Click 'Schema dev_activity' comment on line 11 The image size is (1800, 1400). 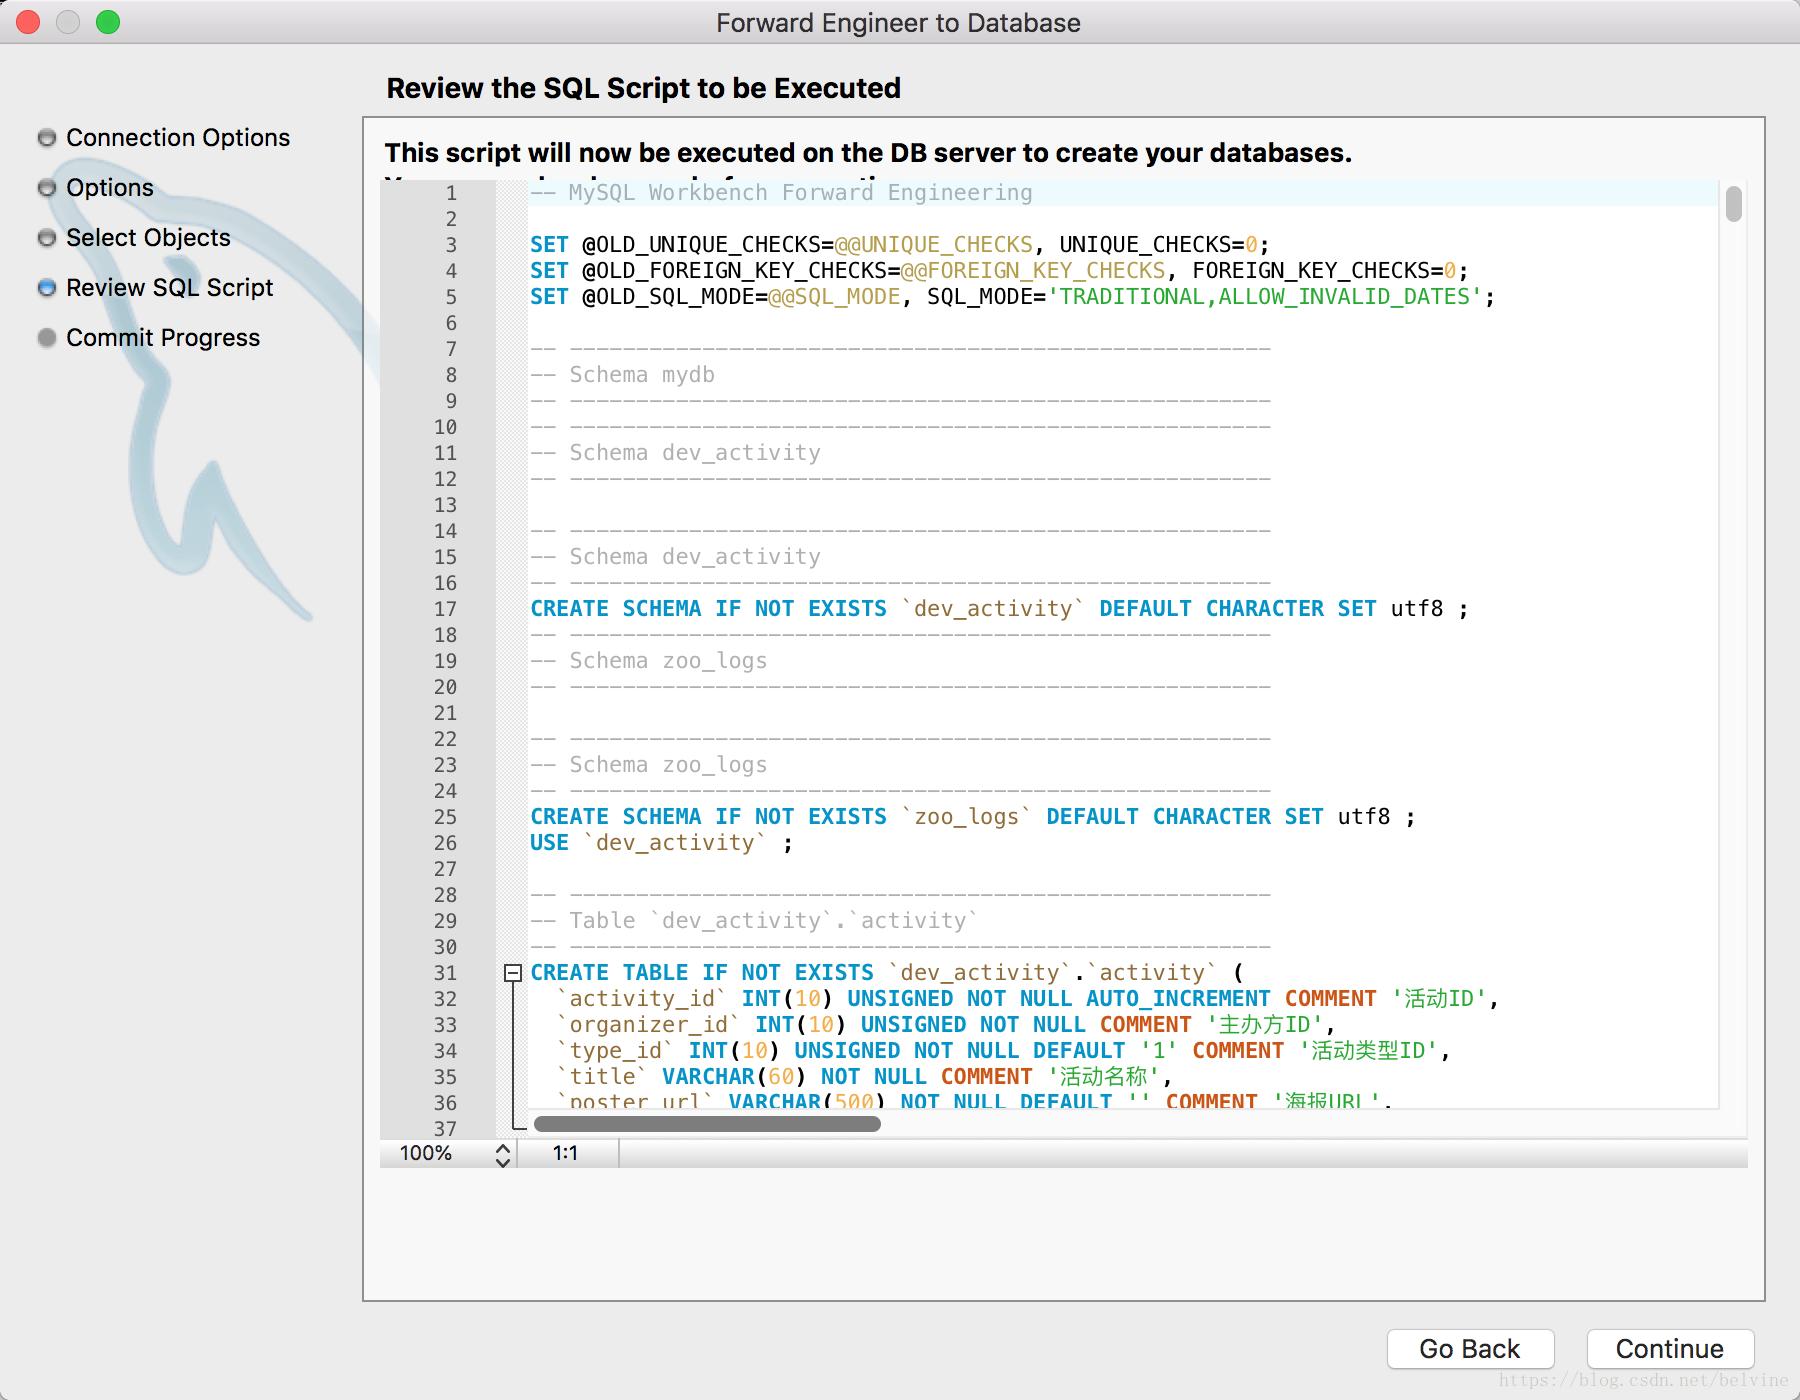point(675,452)
